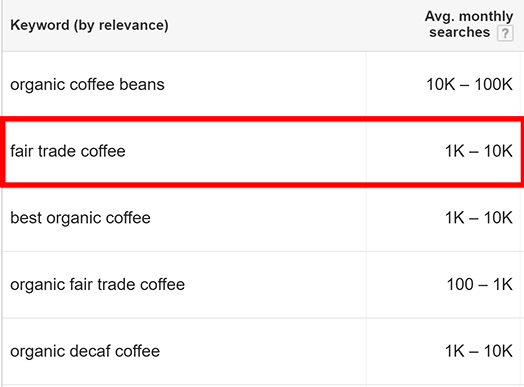Choose the organic fair trade coffee keyword
Image resolution: width=524 pixels, height=387 pixels.
coord(98,285)
